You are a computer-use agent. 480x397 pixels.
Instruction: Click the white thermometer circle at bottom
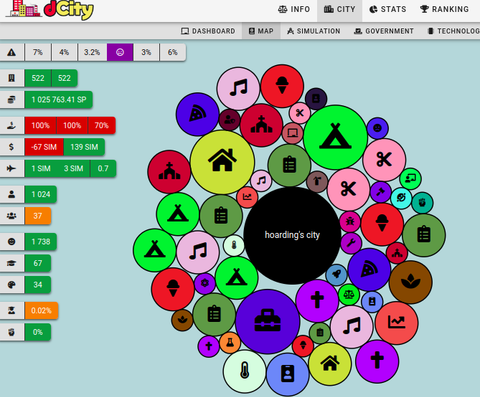pos(245,371)
